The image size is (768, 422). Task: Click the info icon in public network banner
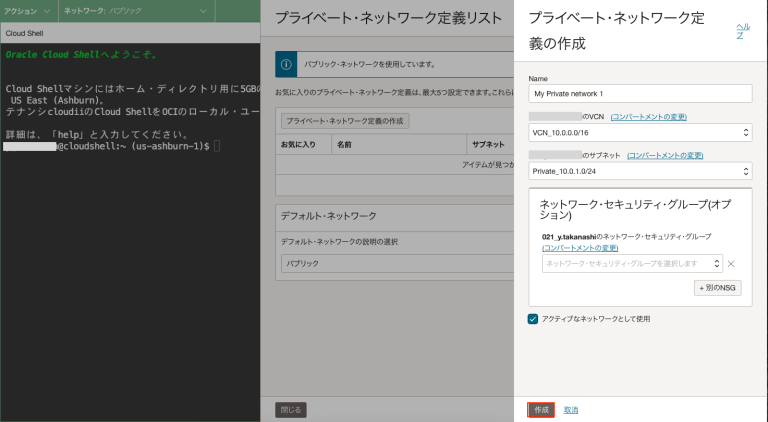286,64
